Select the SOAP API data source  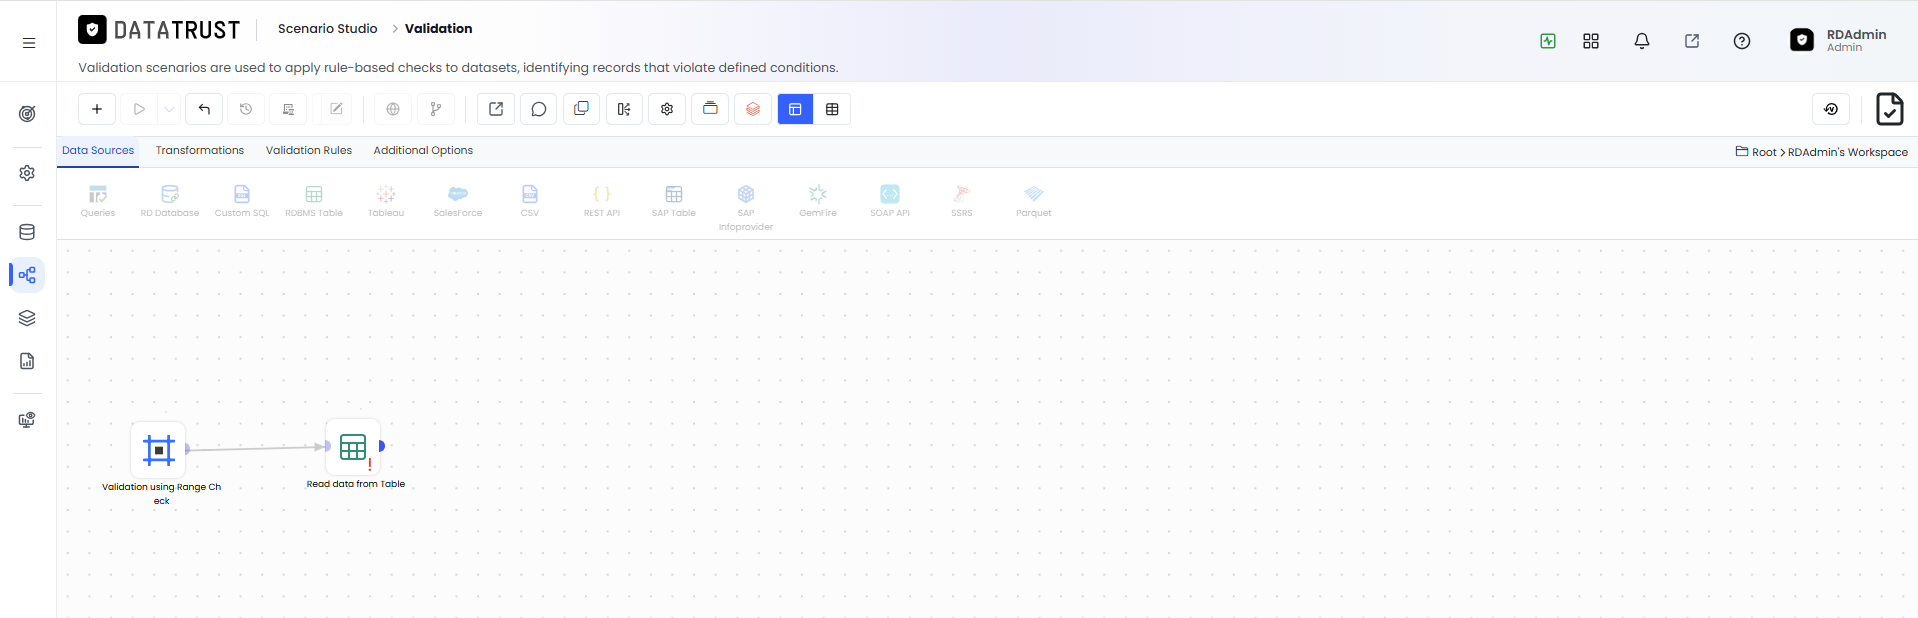[x=890, y=201]
